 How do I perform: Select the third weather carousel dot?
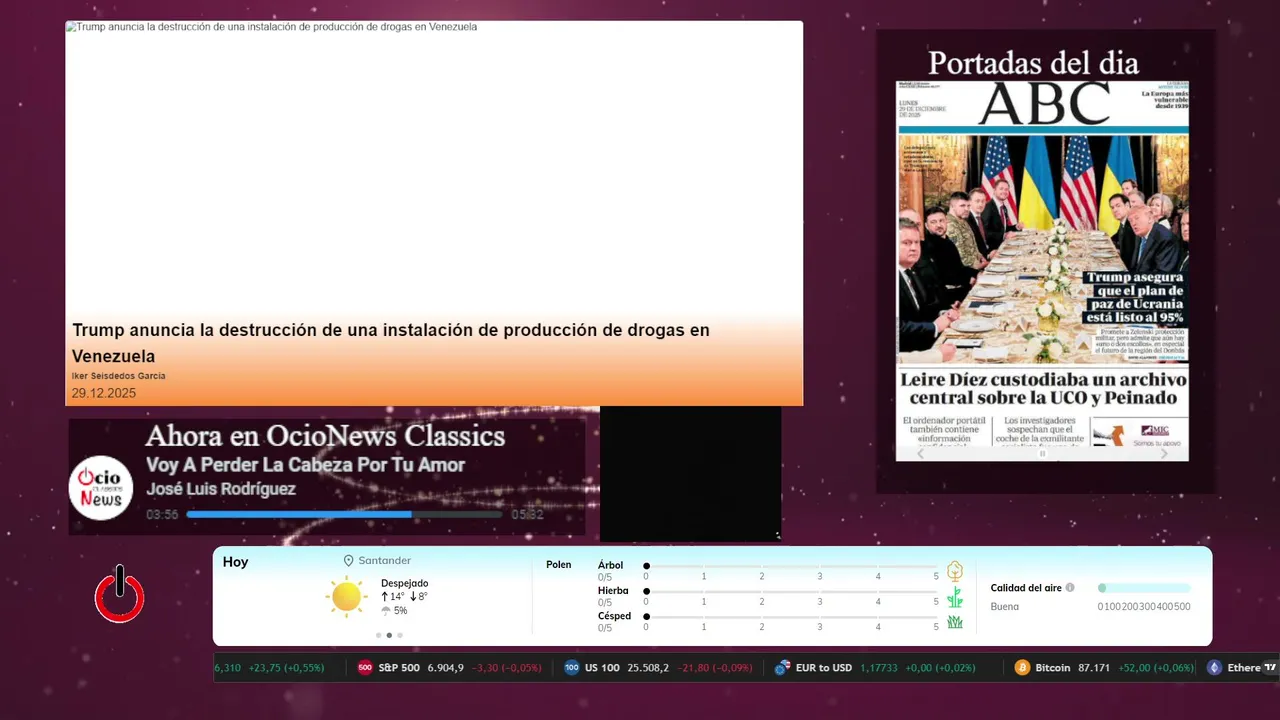(x=400, y=635)
